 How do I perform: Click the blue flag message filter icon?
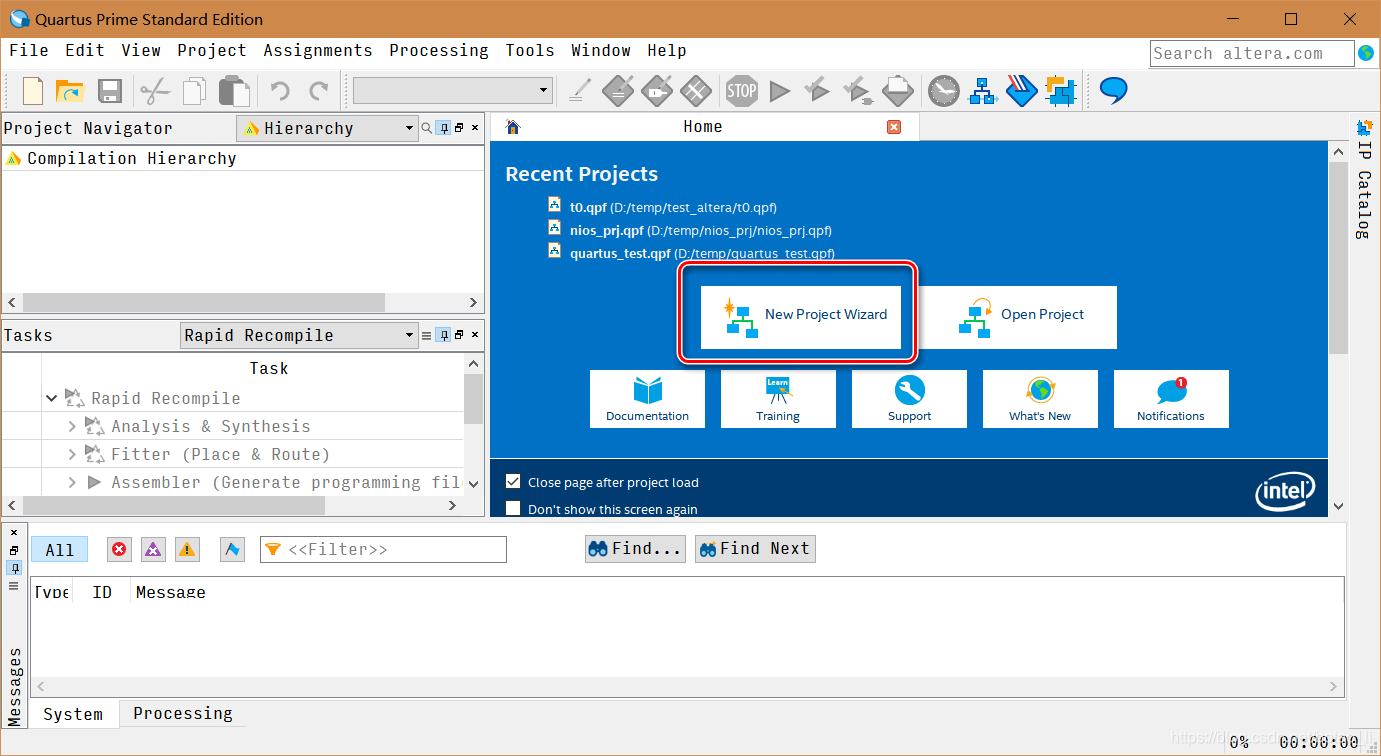pos(232,549)
